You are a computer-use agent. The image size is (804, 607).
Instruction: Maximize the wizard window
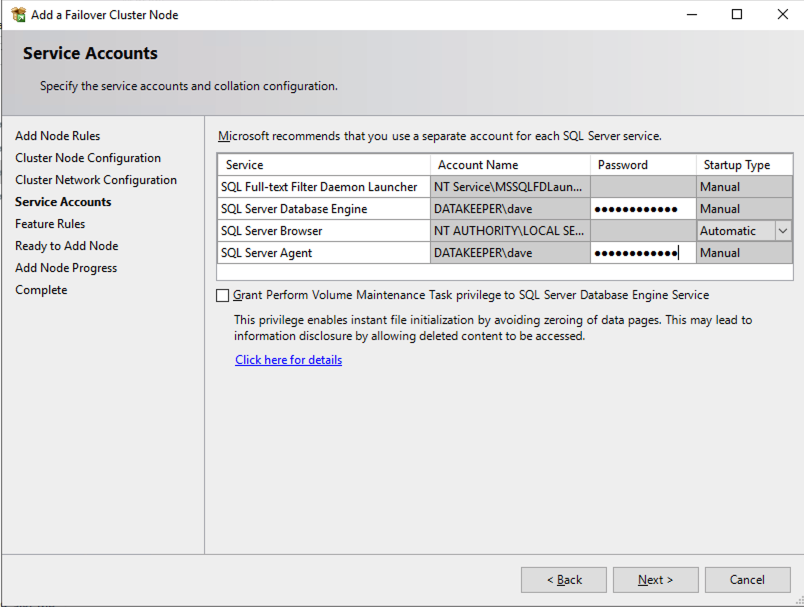point(737,15)
